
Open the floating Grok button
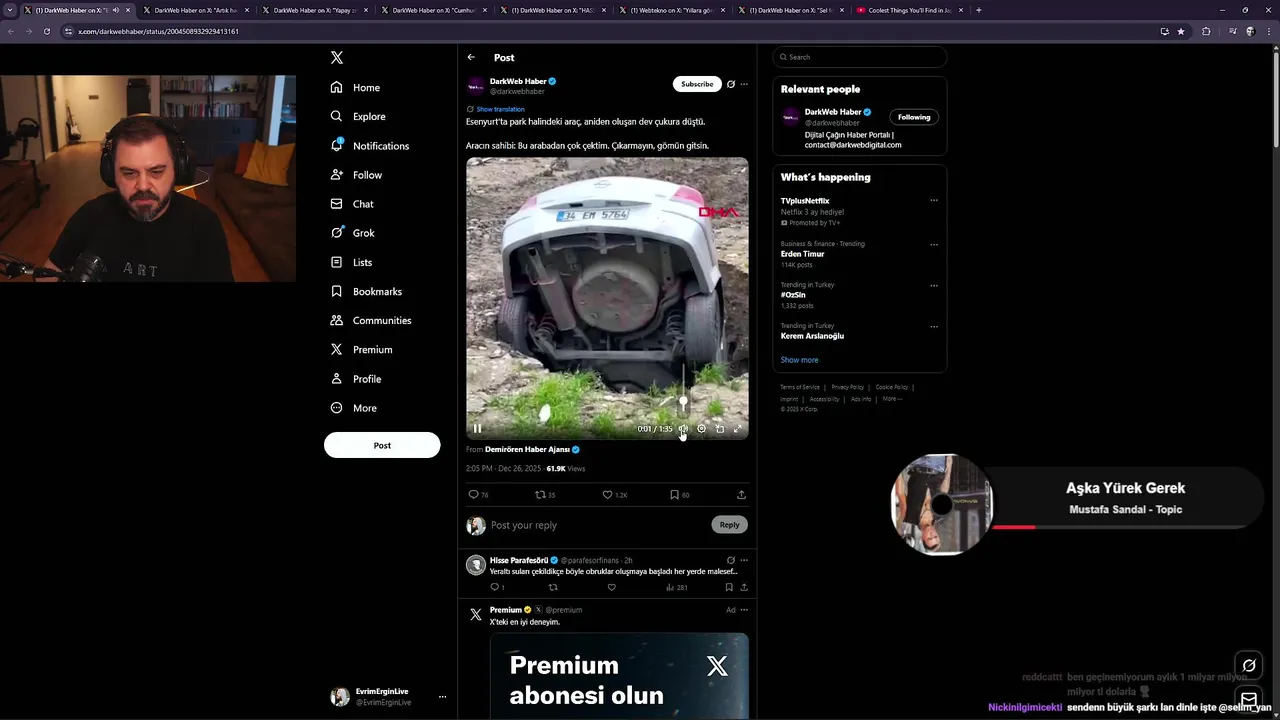[1249, 665]
